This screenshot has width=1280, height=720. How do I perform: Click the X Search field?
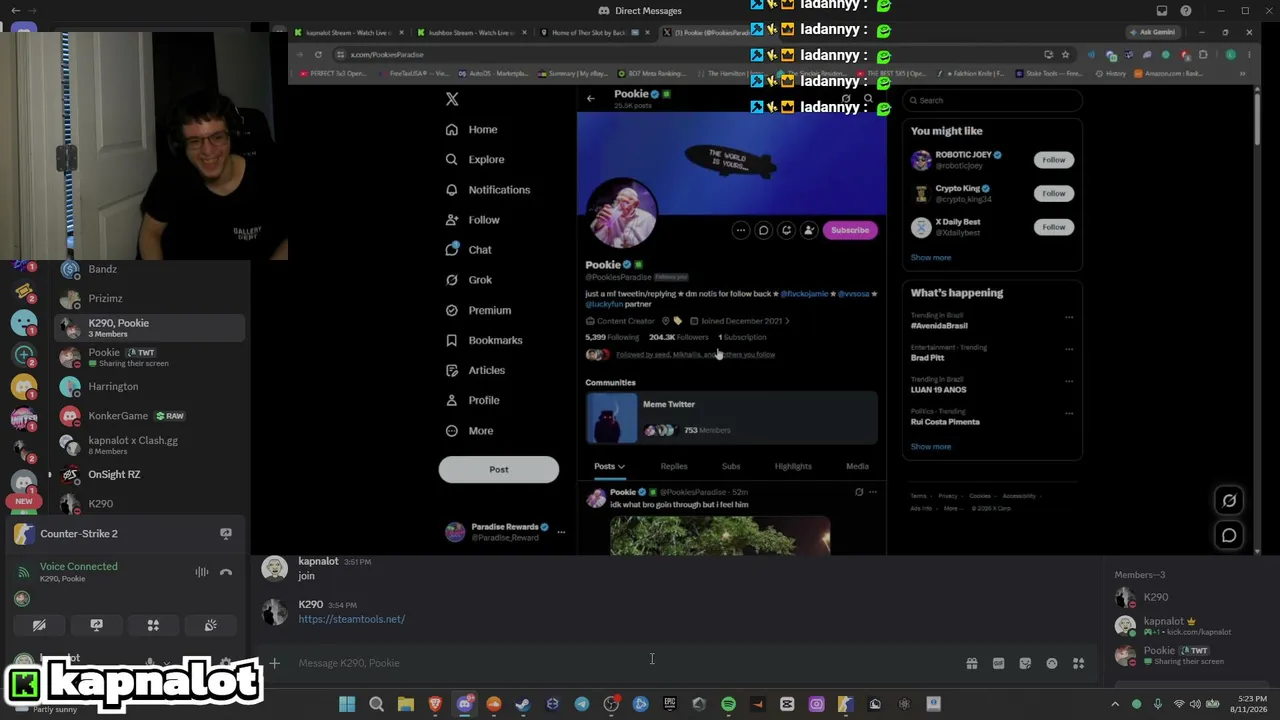(992, 100)
